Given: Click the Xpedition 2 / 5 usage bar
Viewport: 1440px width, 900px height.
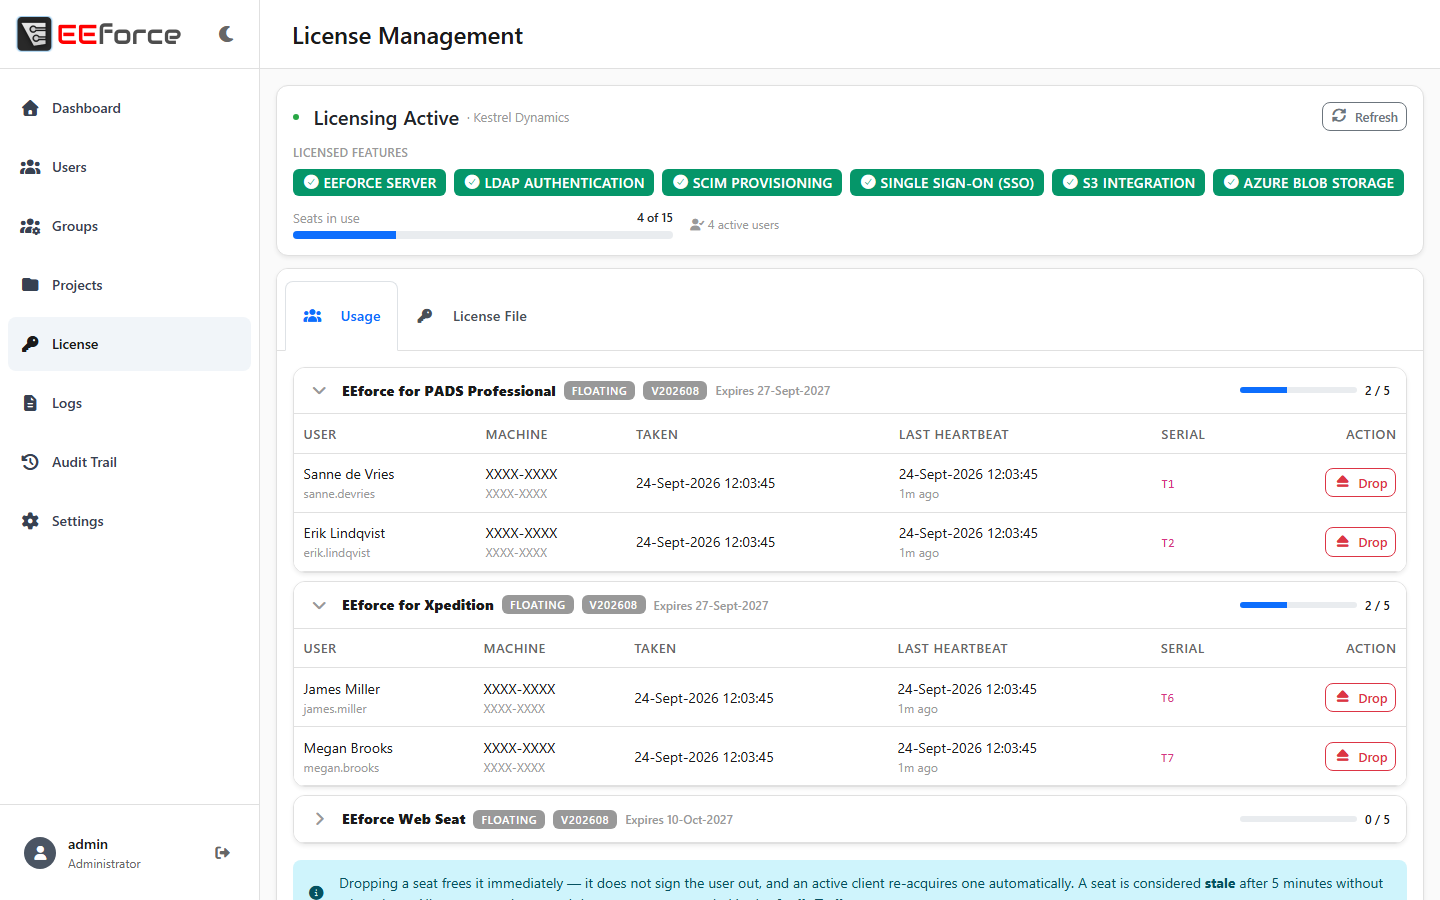Looking at the screenshot, I should (x=1298, y=605).
